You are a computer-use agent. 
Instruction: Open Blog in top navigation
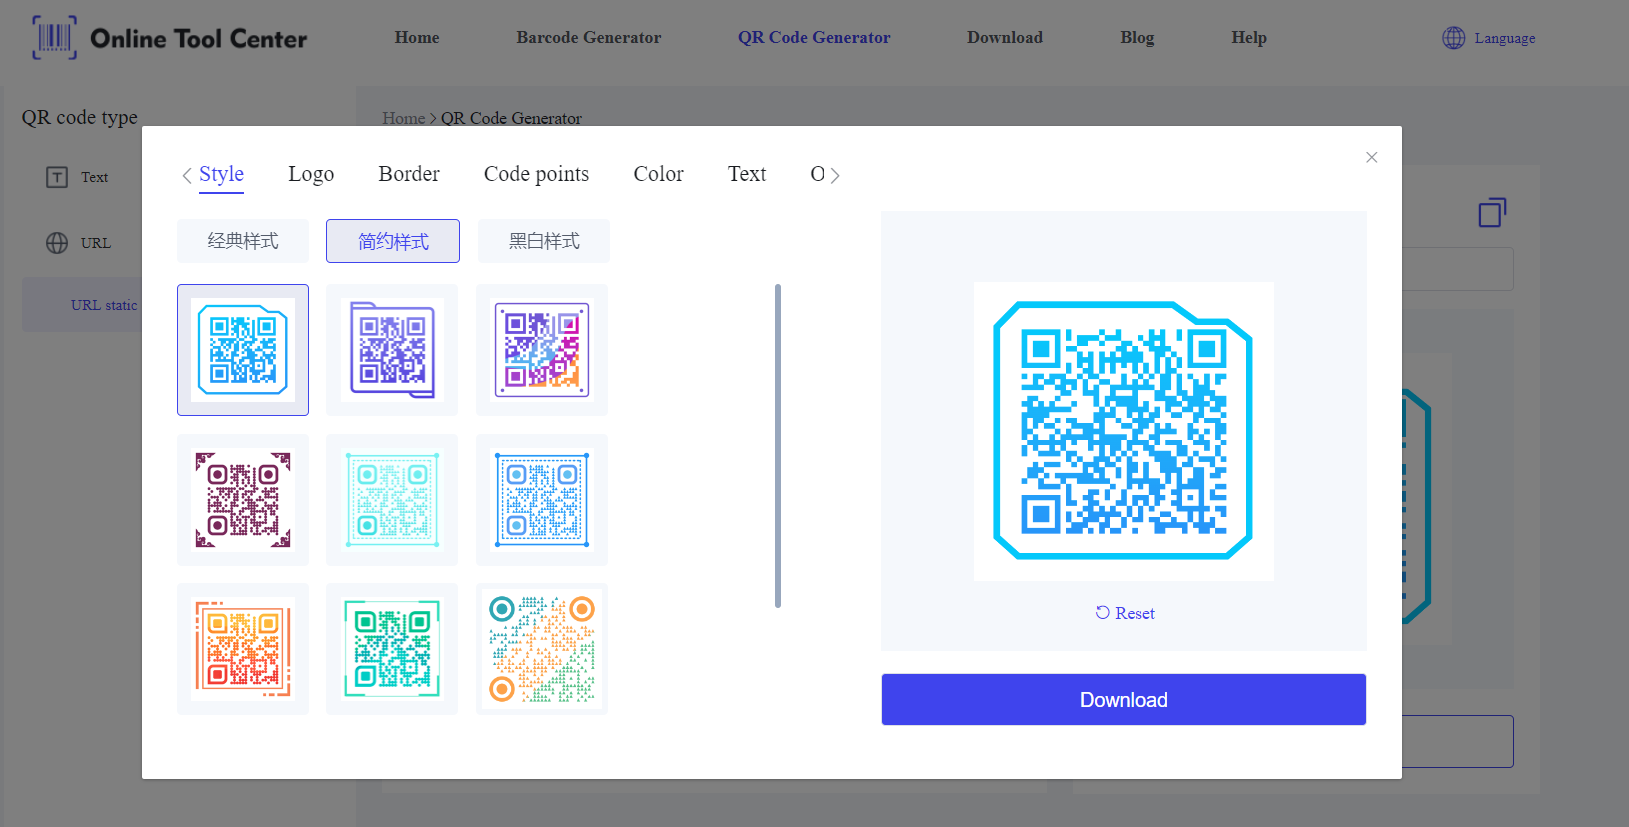1137,38
